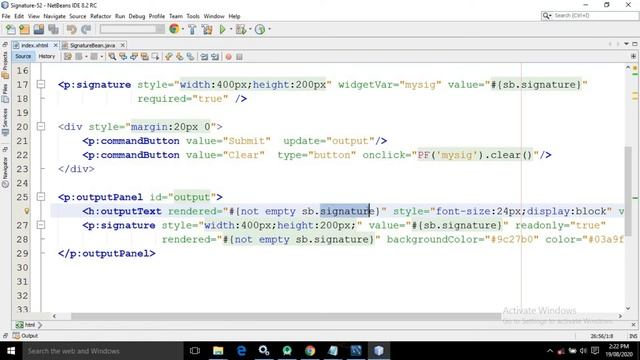Open the Profile Project dropdown arrow

coord(269,29)
